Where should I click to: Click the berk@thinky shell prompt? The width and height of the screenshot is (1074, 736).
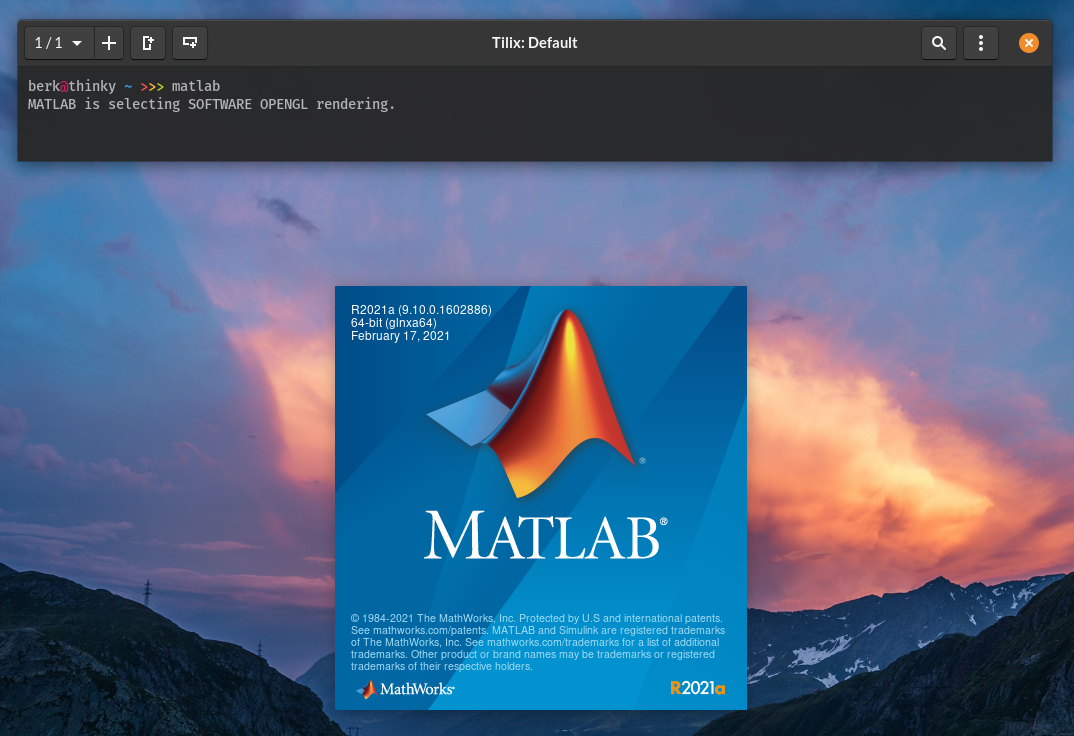[x=73, y=86]
